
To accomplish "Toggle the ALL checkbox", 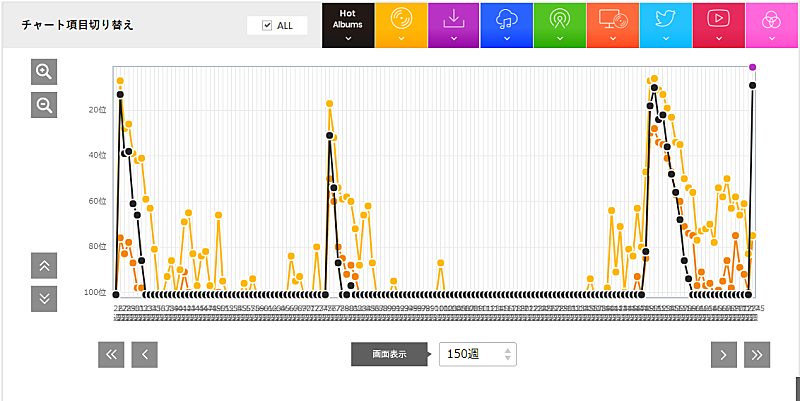I will (x=267, y=25).
